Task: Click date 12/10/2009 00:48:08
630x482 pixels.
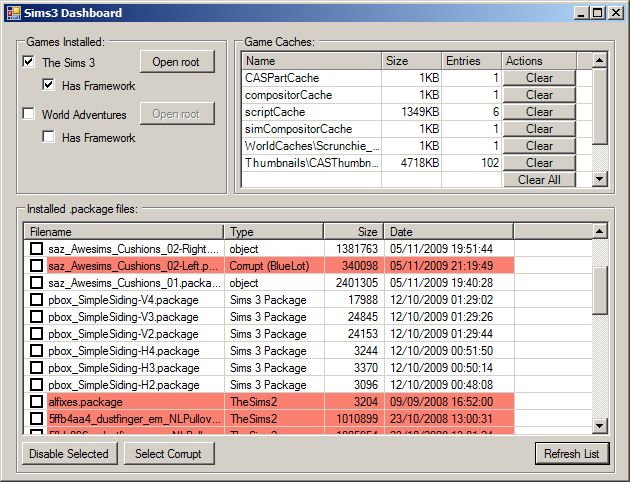Action: pyautogui.click(x=441, y=385)
